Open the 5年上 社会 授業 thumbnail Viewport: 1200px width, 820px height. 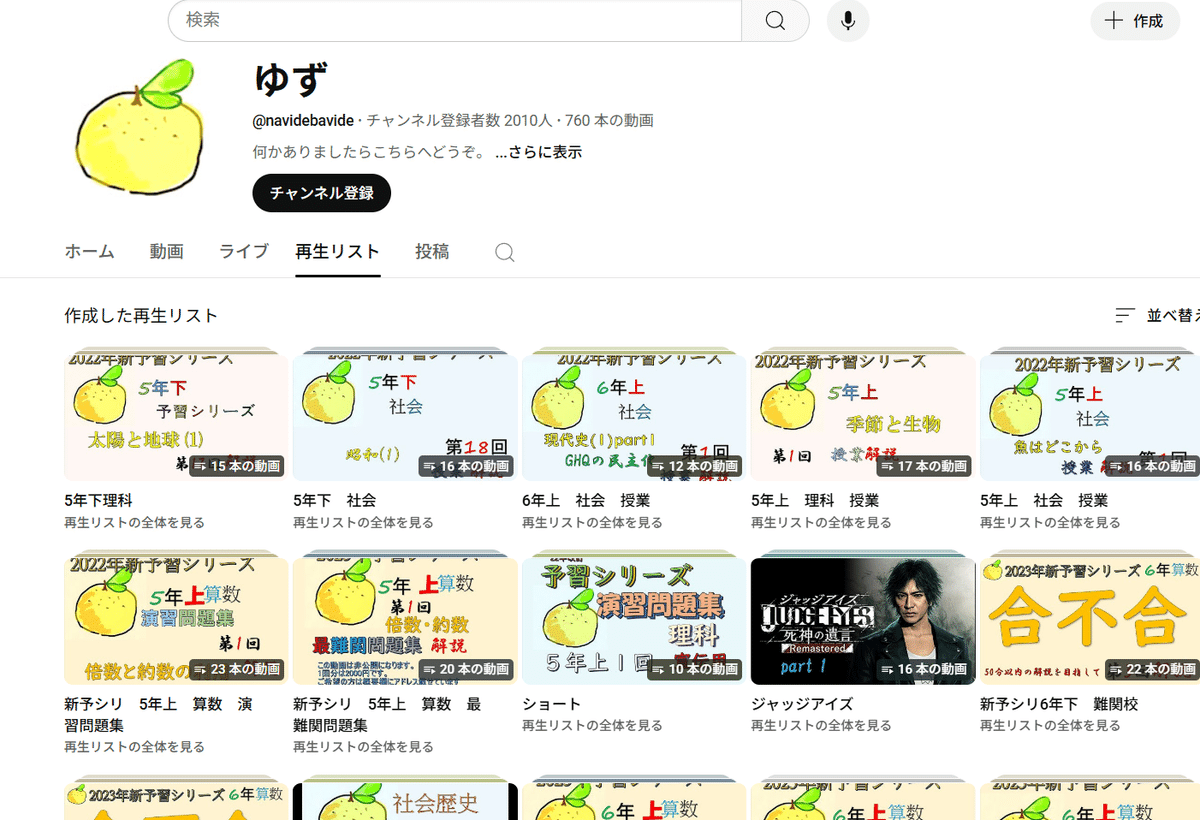coord(1090,415)
